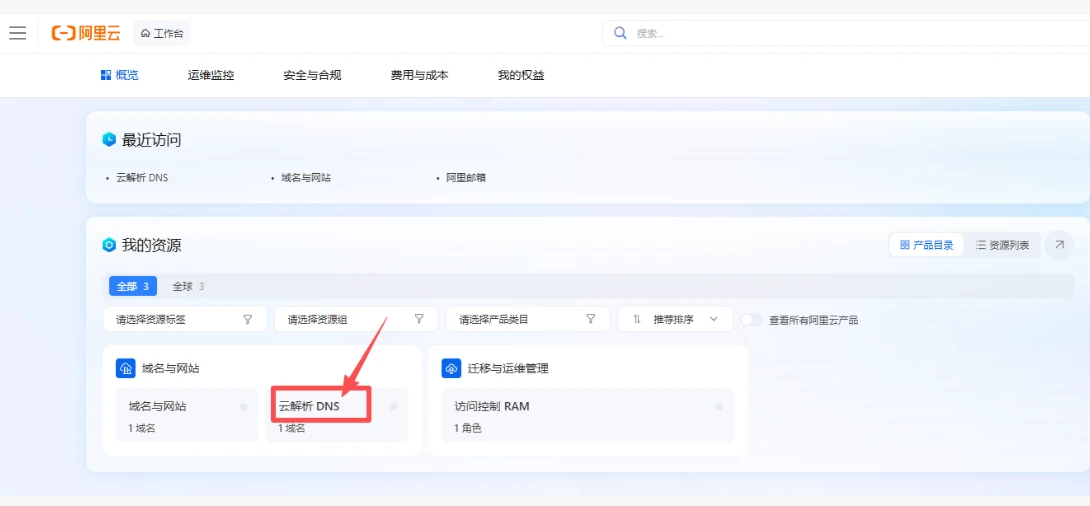The image size is (1090, 506).
Task: Toggle 查看所有阿里云产品 switch
Action: tap(752, 320)
